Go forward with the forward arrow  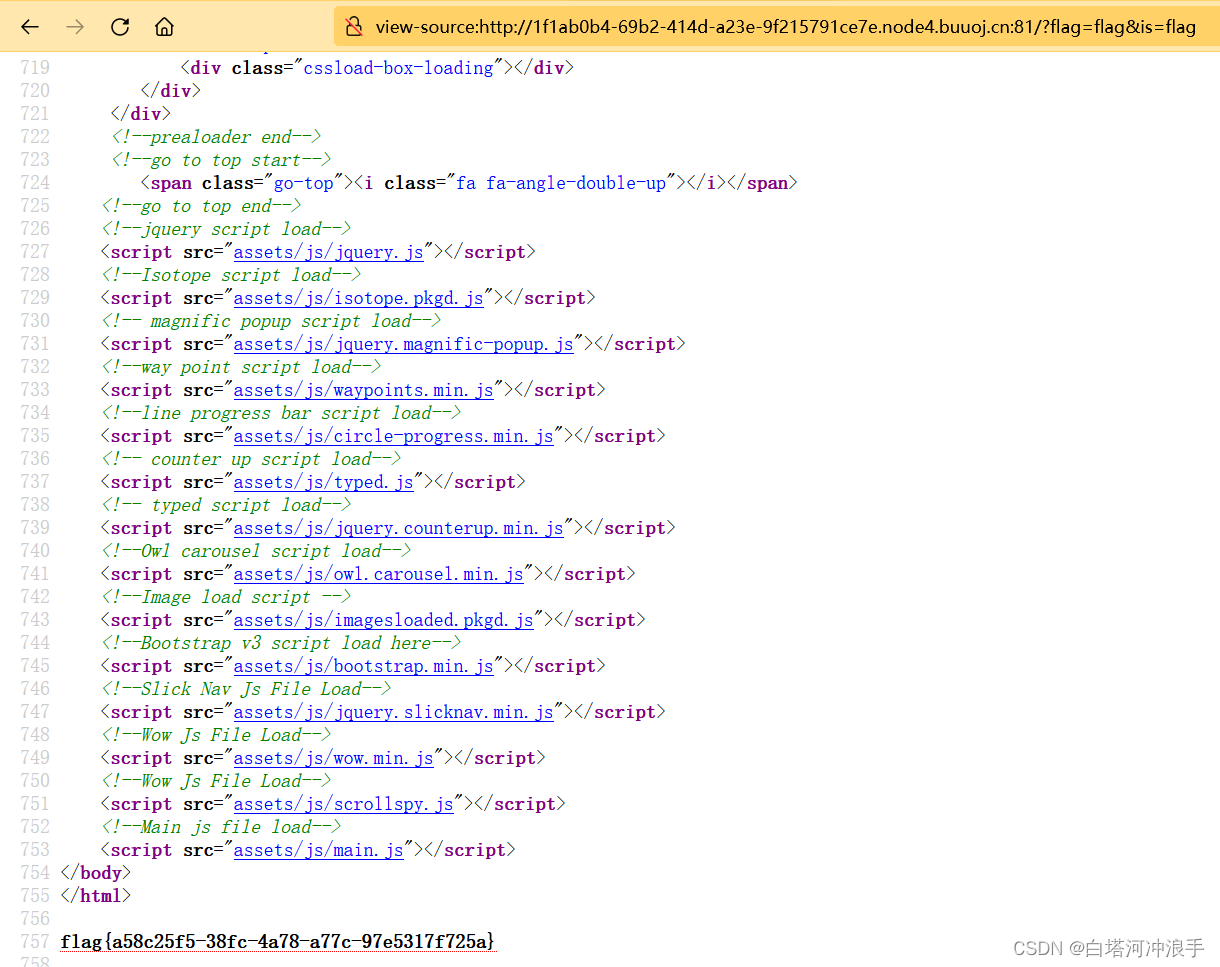75,27
